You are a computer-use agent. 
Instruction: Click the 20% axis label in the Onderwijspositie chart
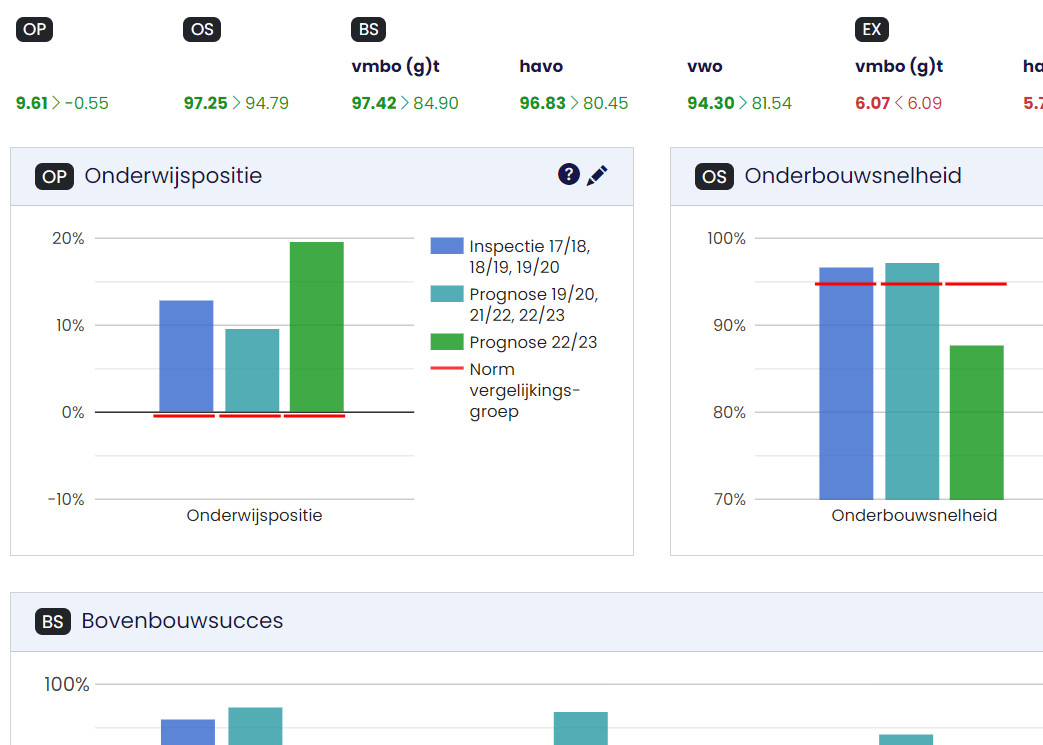click(x=68, y=238)
